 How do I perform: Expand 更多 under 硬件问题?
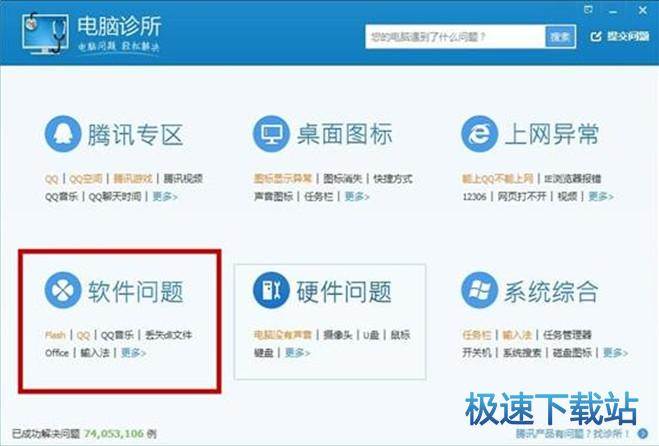coord(297,353)
